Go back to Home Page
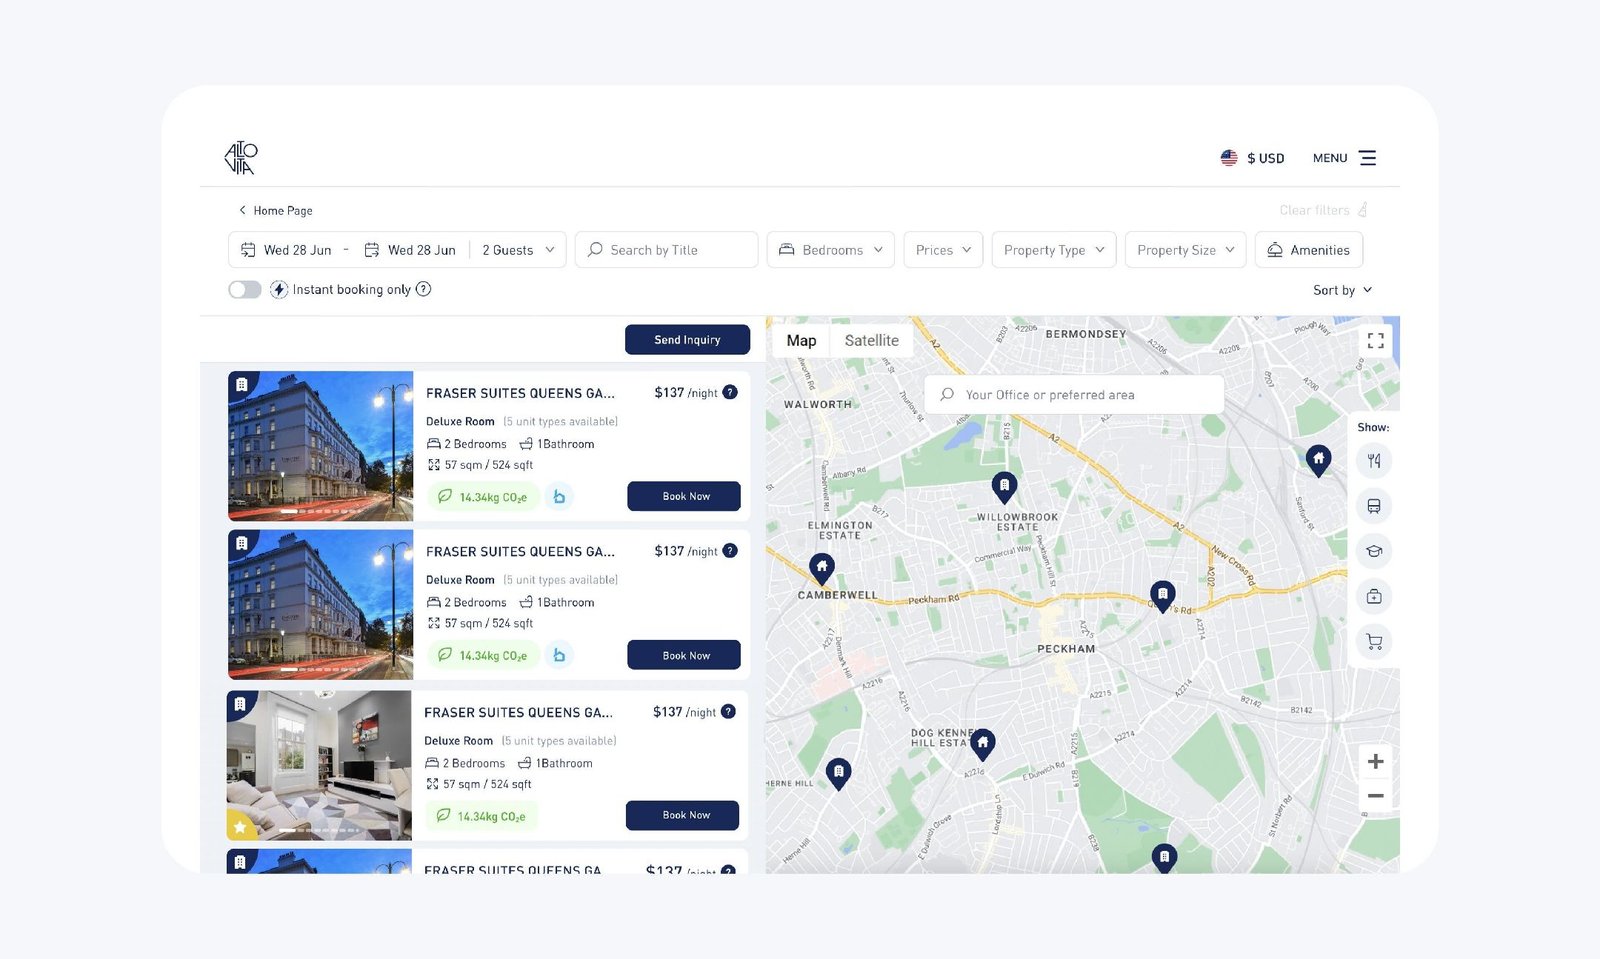This screenshot has height=959, width=1600. [x=275, y=211]
